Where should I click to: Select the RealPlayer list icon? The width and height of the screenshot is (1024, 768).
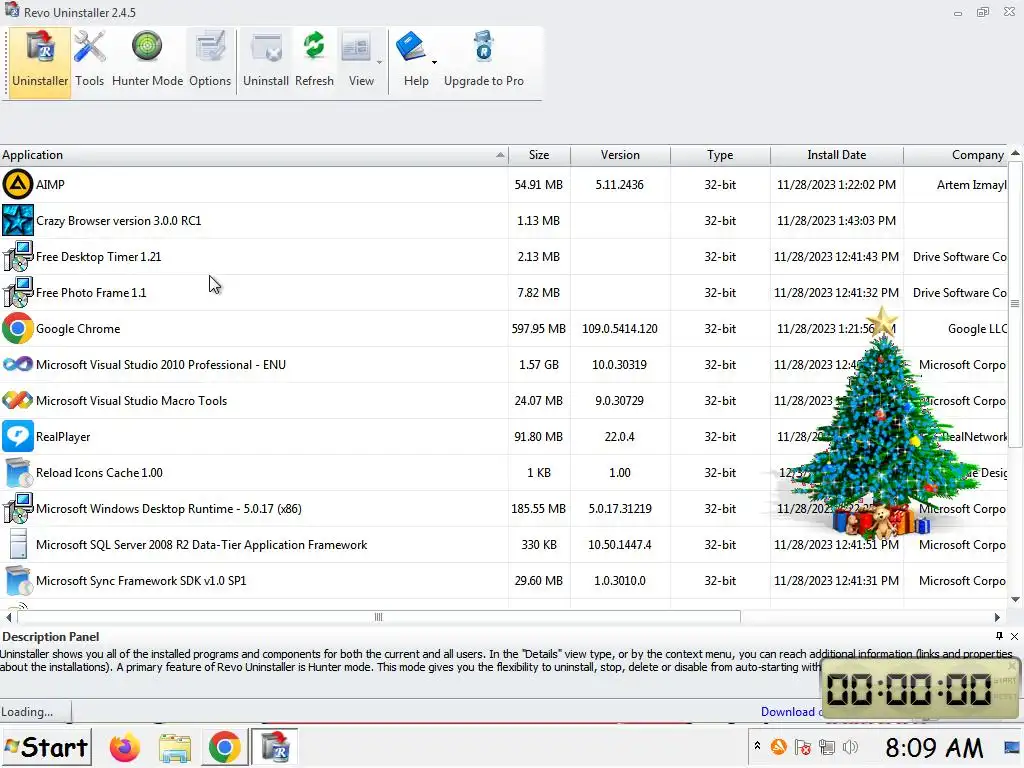click(18, 436)
